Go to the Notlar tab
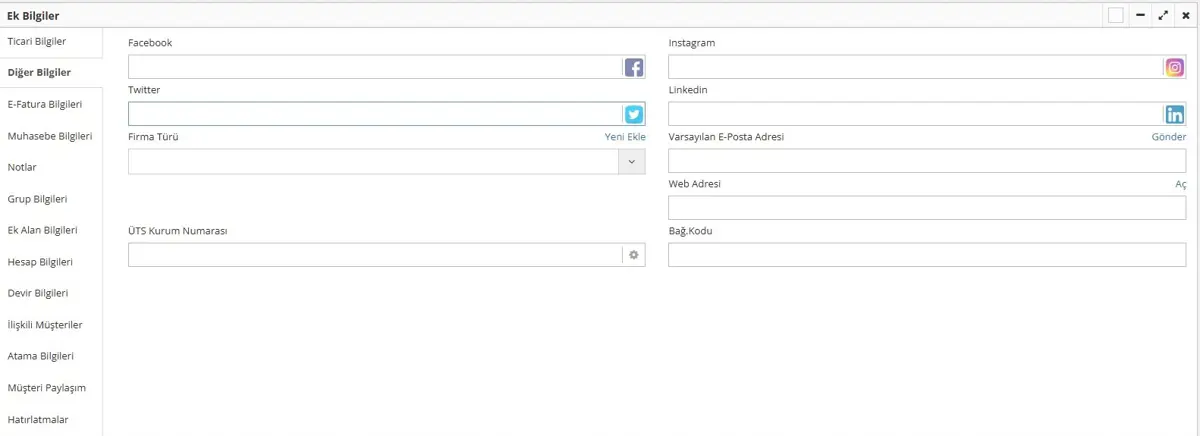Screen dimensions: 1200x436 point(22,167)
